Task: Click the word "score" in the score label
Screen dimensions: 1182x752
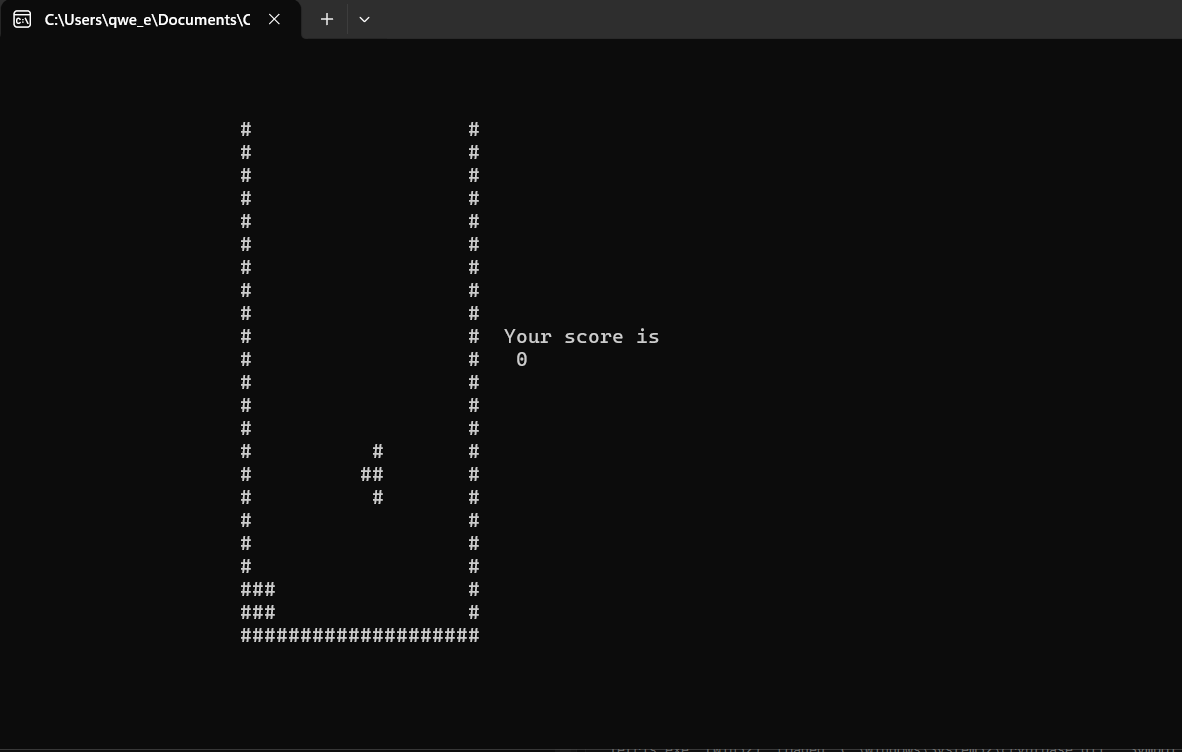Action: 593,337
